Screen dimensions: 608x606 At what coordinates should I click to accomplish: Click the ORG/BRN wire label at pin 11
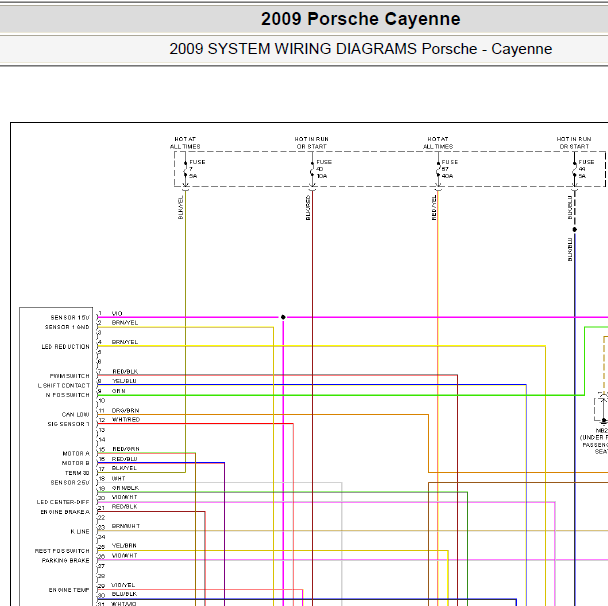(125, 410)
